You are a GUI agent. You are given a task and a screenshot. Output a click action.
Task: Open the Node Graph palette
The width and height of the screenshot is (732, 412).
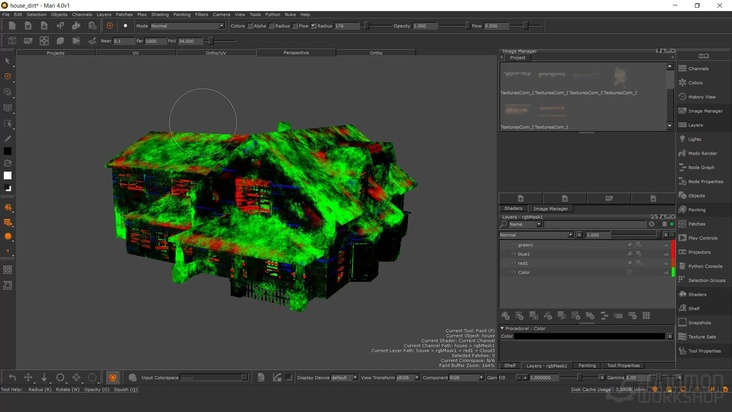click(701, 167)
